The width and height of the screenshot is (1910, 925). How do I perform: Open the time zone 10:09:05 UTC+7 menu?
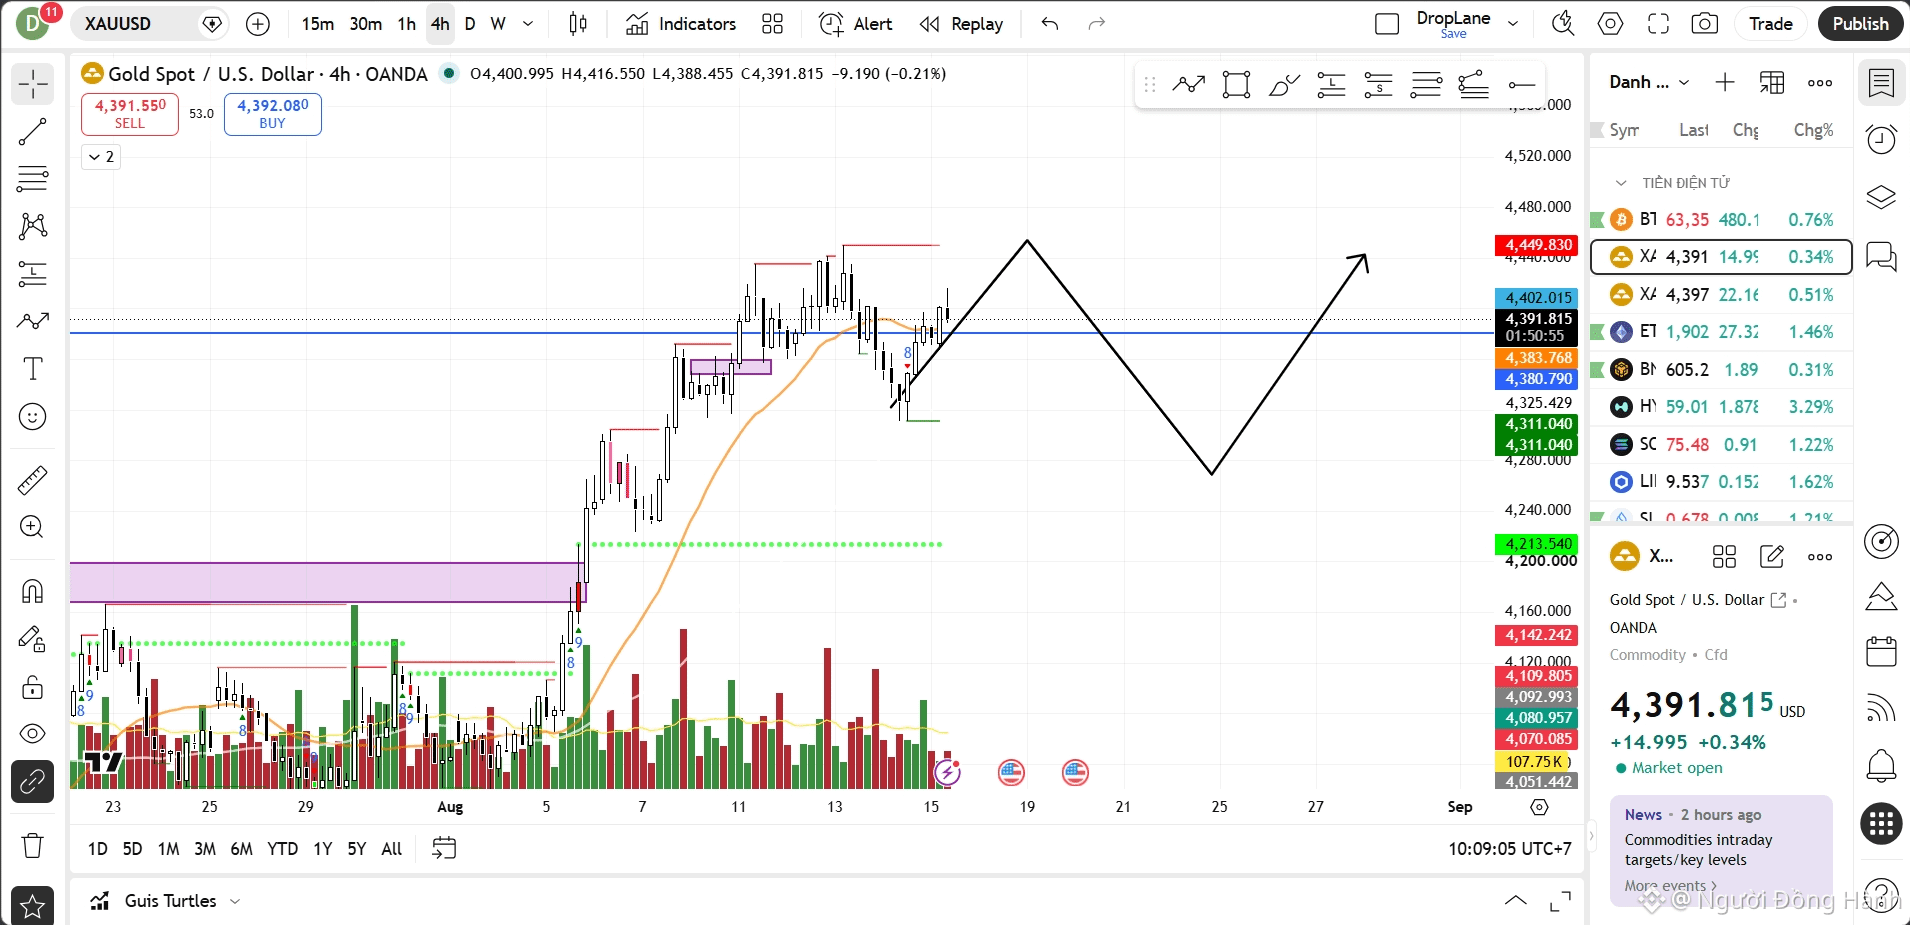pos(1510,849)
